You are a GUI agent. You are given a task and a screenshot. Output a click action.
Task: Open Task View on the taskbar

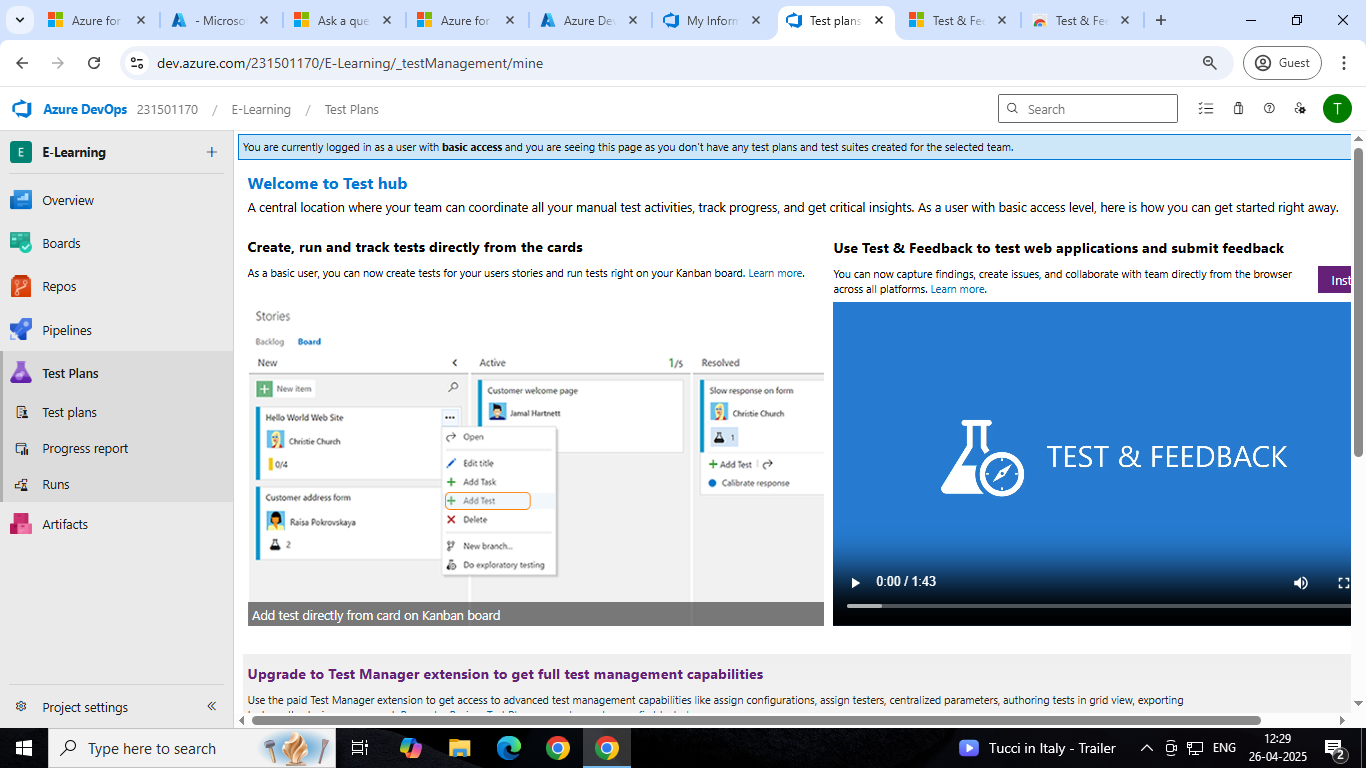360,748
